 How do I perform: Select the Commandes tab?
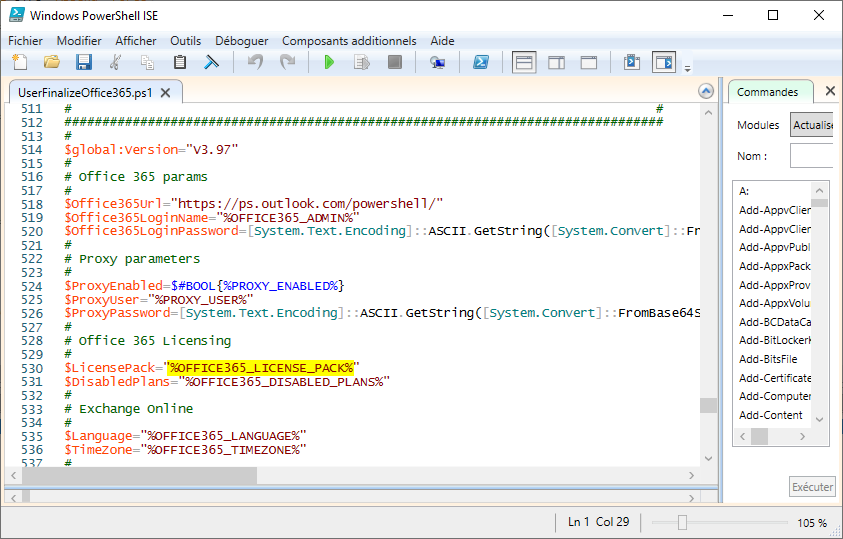click(767, 92)
